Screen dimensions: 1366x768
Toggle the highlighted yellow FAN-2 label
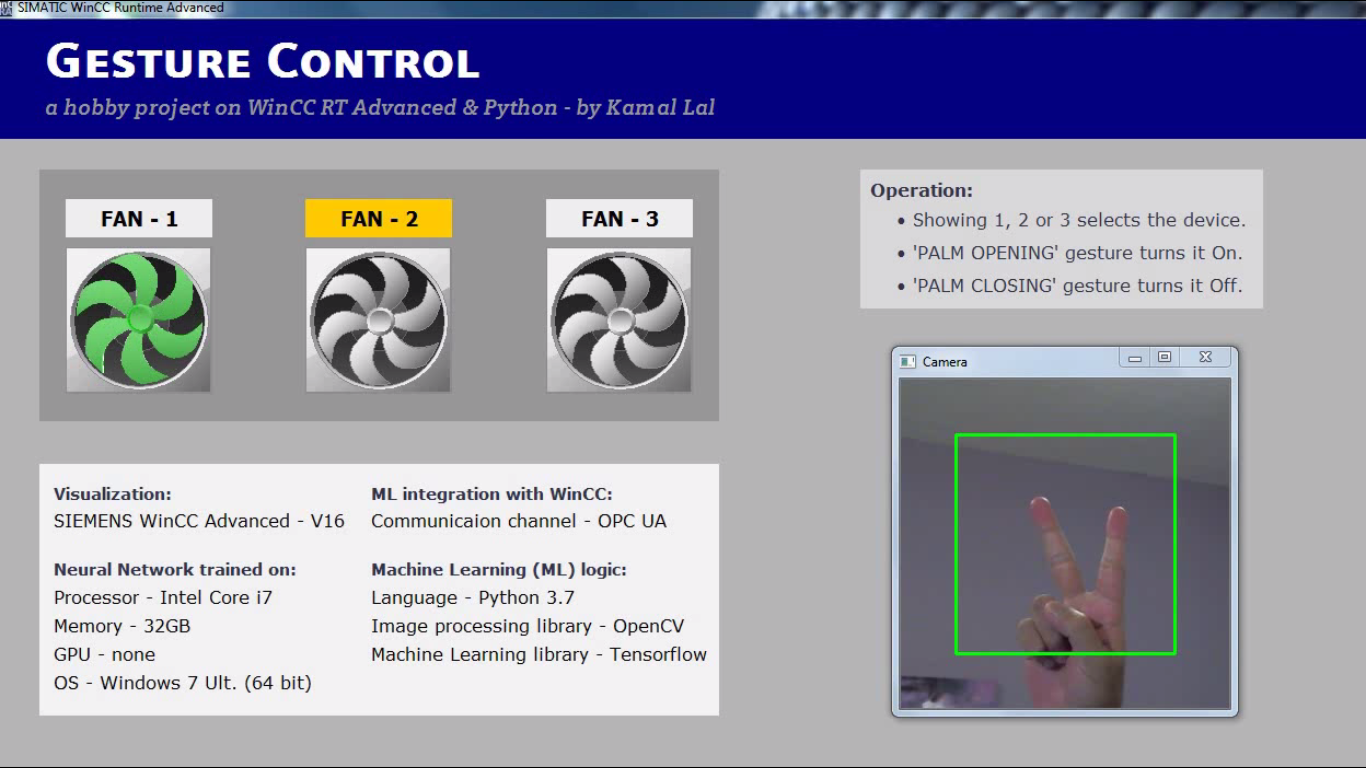[x=378, y=218]
